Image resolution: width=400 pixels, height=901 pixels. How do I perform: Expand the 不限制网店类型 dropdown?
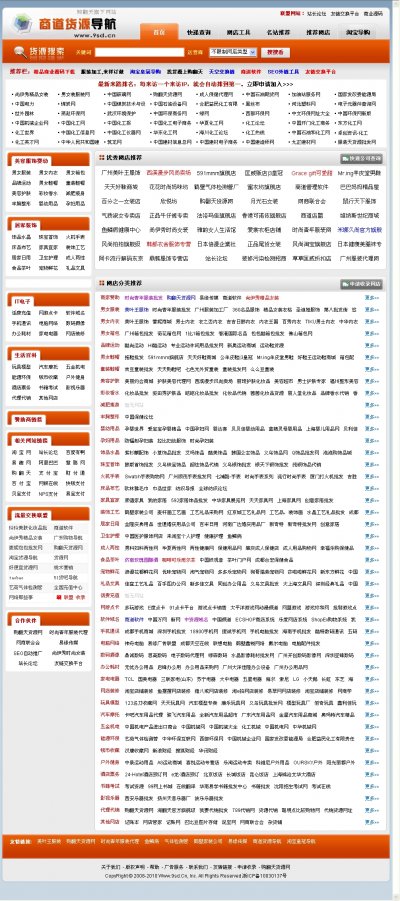tap(232, 52)
